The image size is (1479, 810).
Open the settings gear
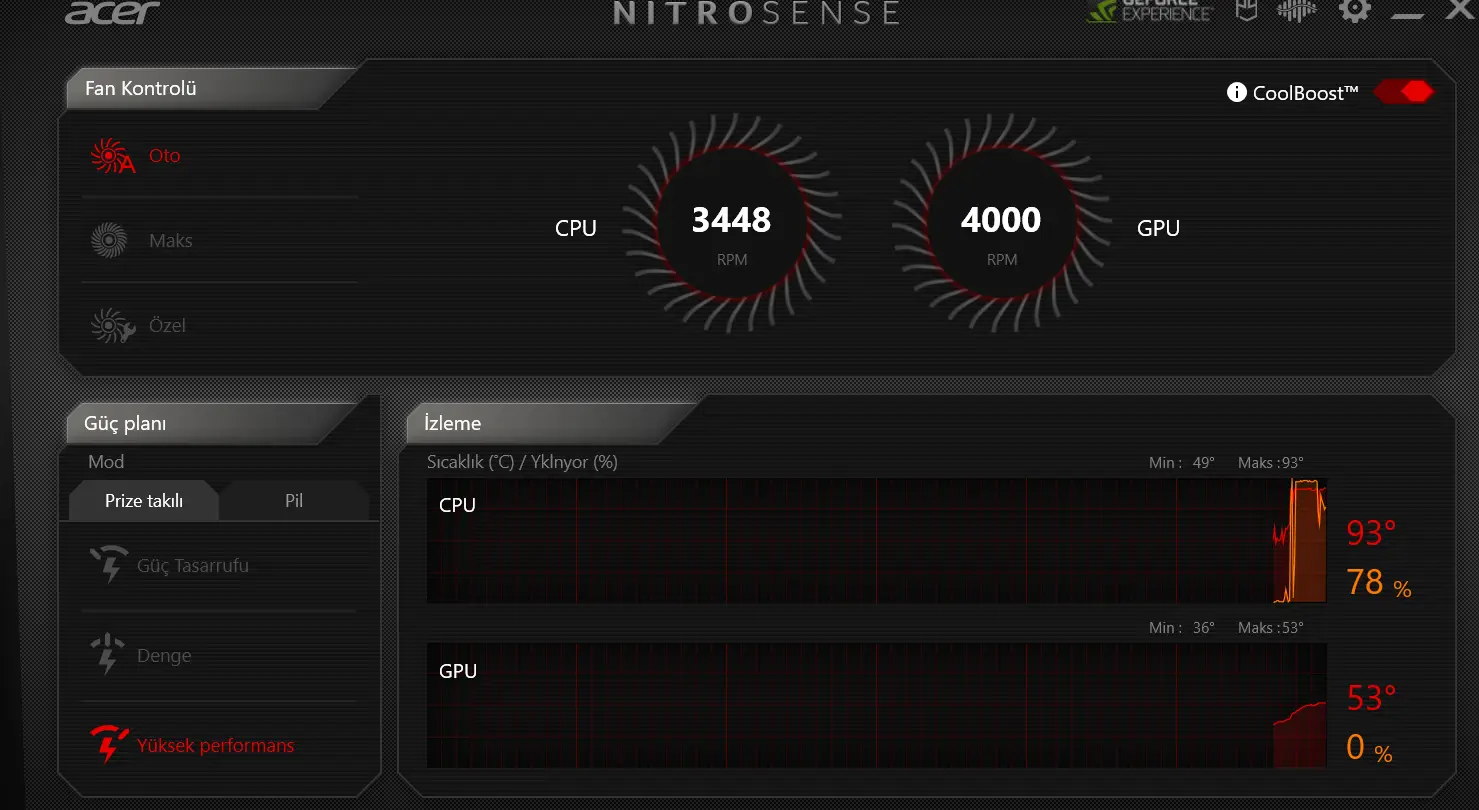pos(1355,10)
